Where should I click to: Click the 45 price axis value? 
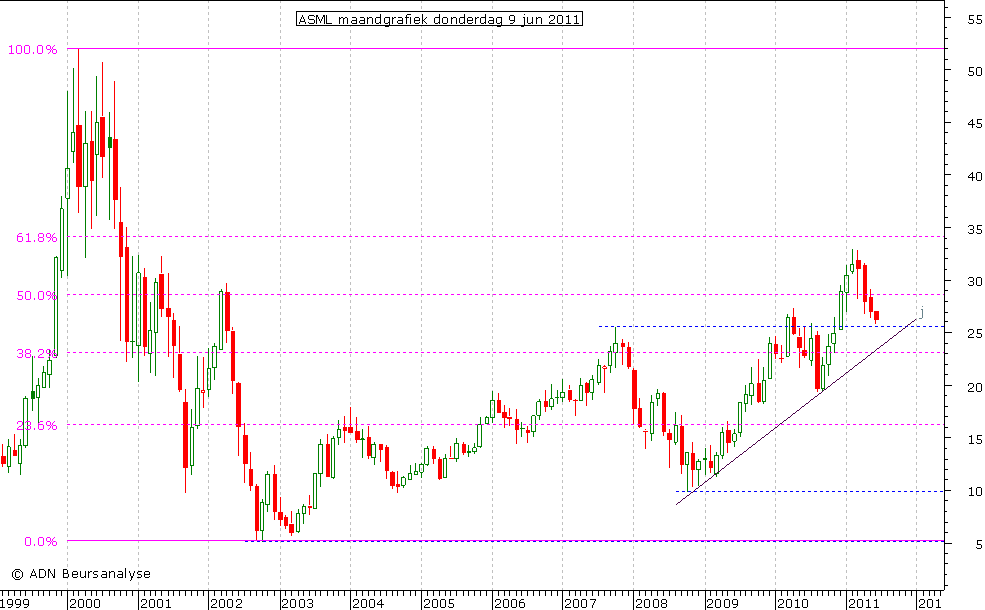[974, 124]
